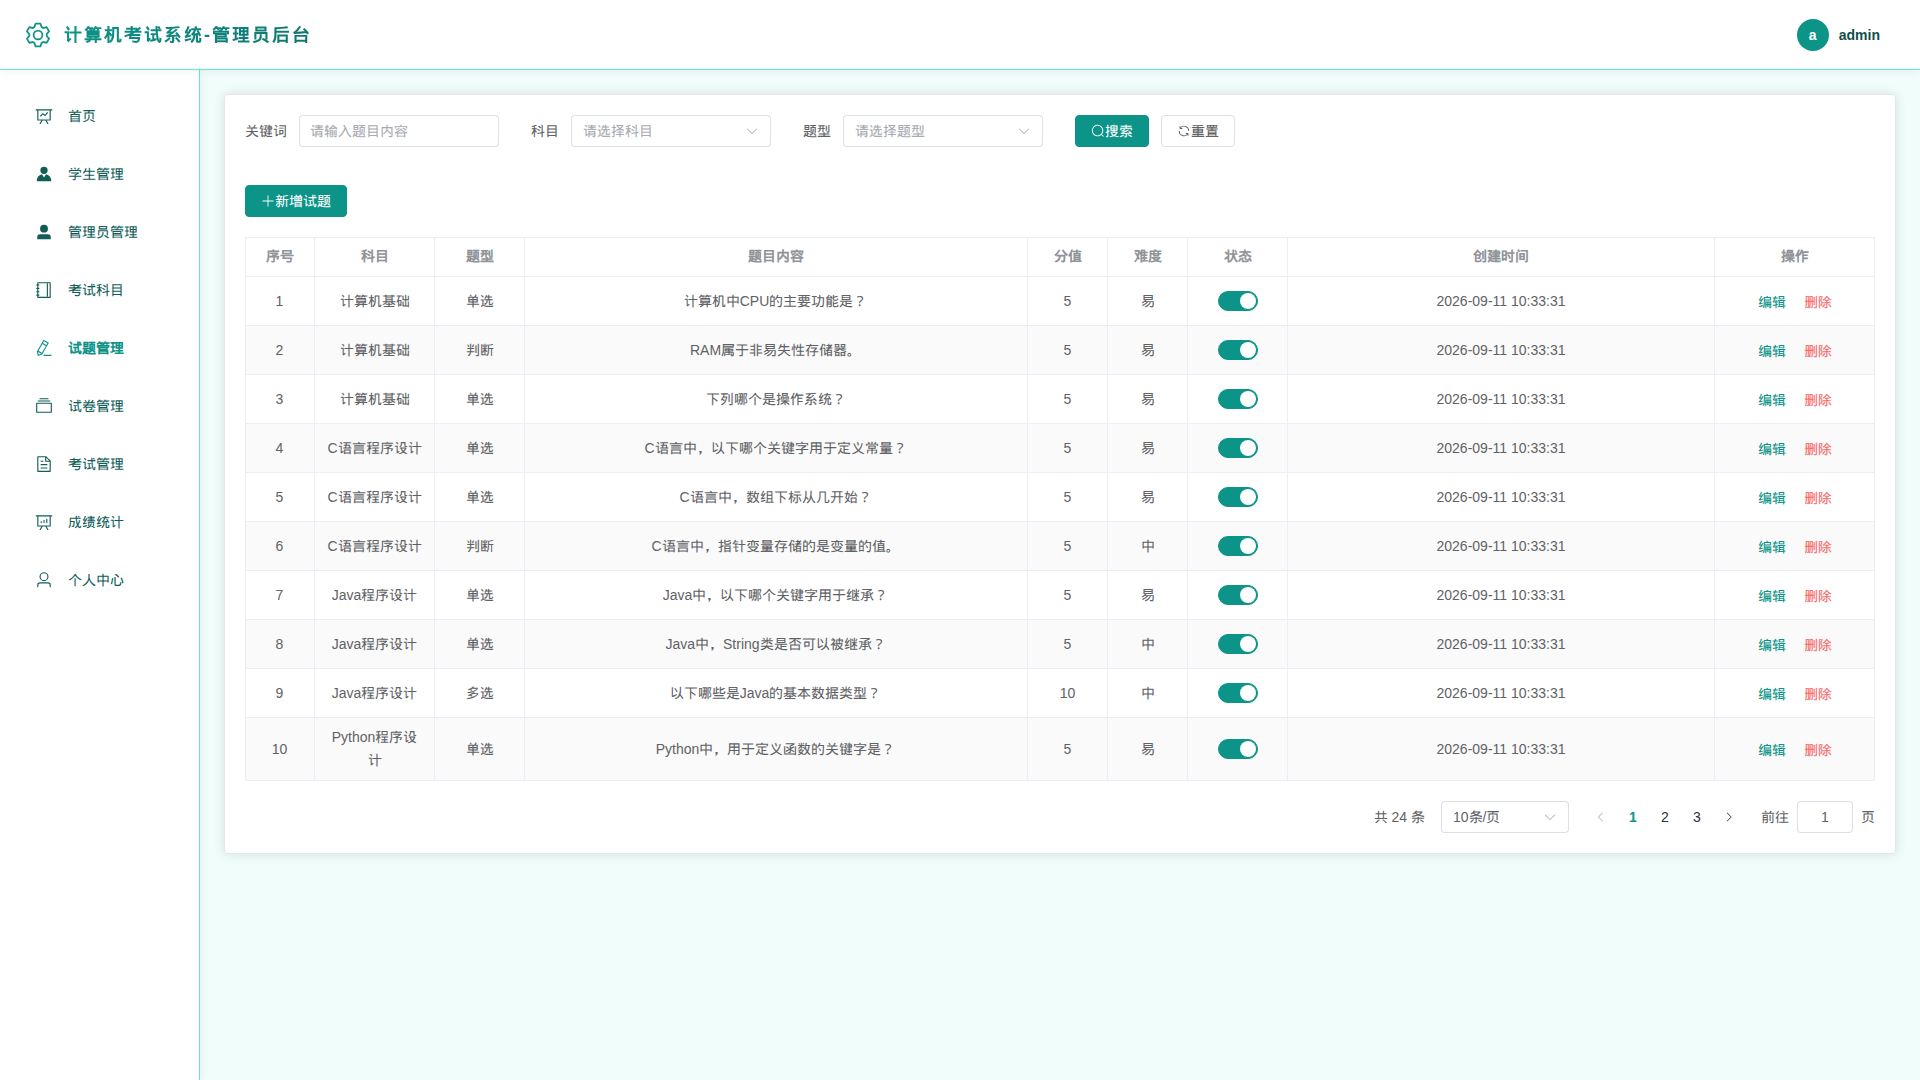
Task: Go to previous page arrow
Action: [x=1600, y=817]
